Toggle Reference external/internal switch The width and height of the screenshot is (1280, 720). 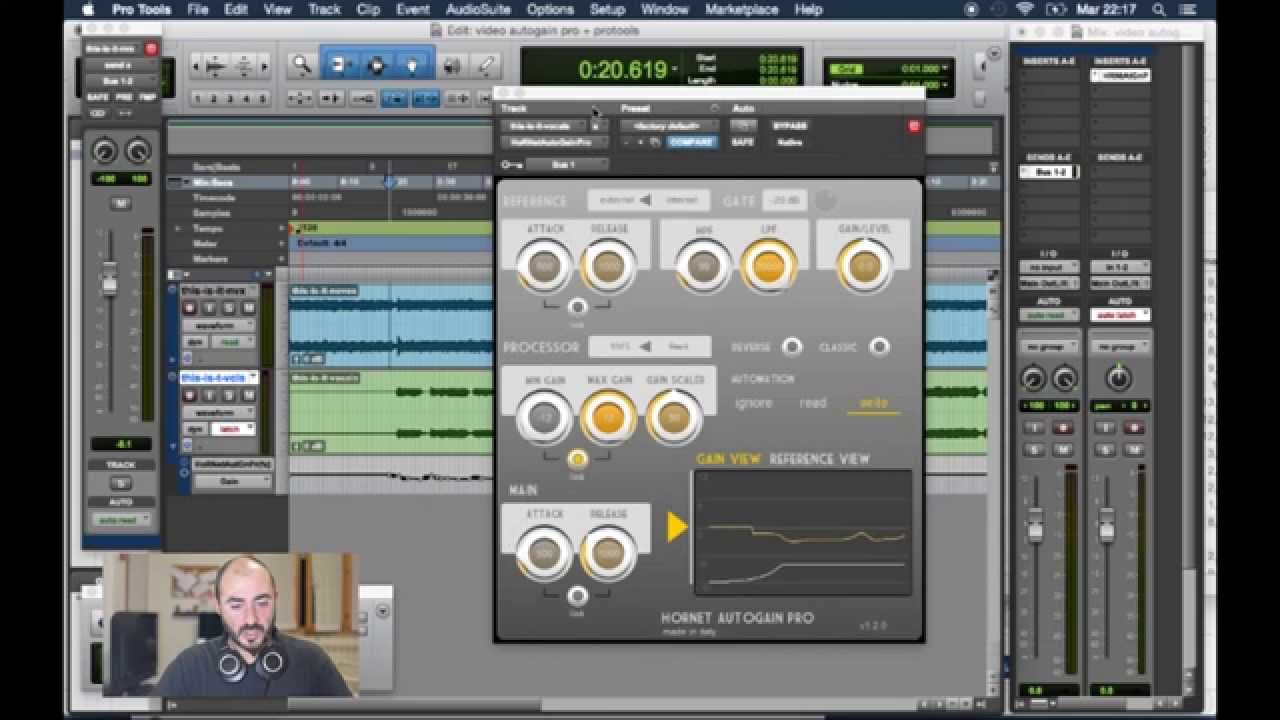click(648, 200)
